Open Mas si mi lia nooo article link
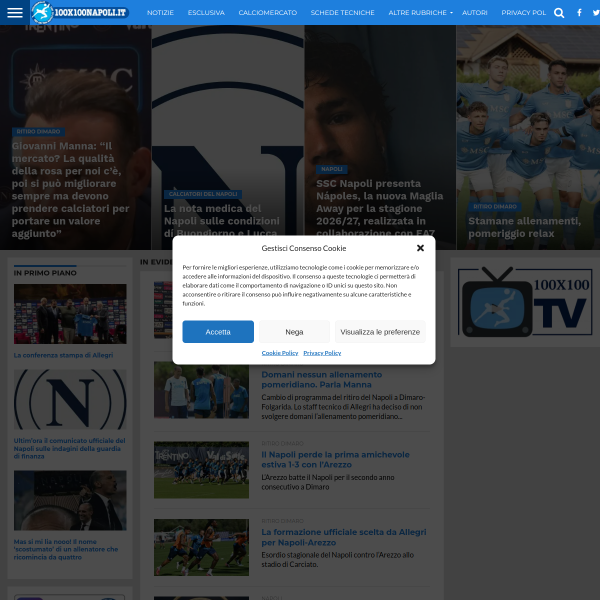Screen dimensions: 600x600 66,549
